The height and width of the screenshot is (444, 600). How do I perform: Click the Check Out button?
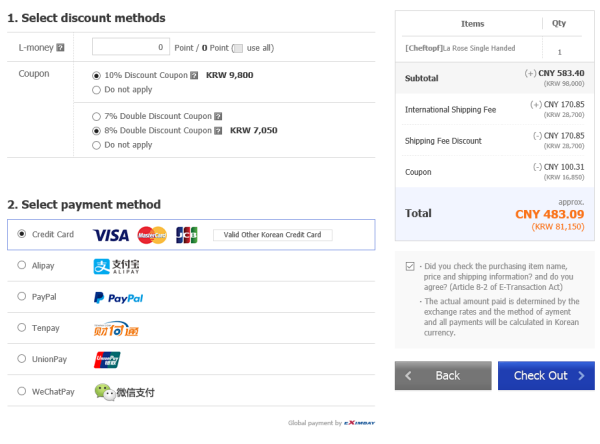546,375
